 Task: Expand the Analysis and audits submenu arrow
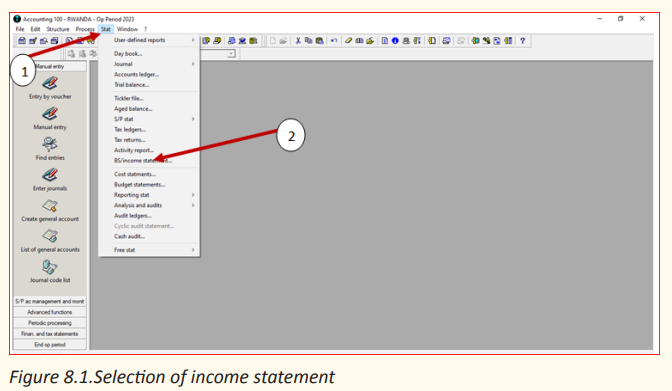click(x=193, y=205)
